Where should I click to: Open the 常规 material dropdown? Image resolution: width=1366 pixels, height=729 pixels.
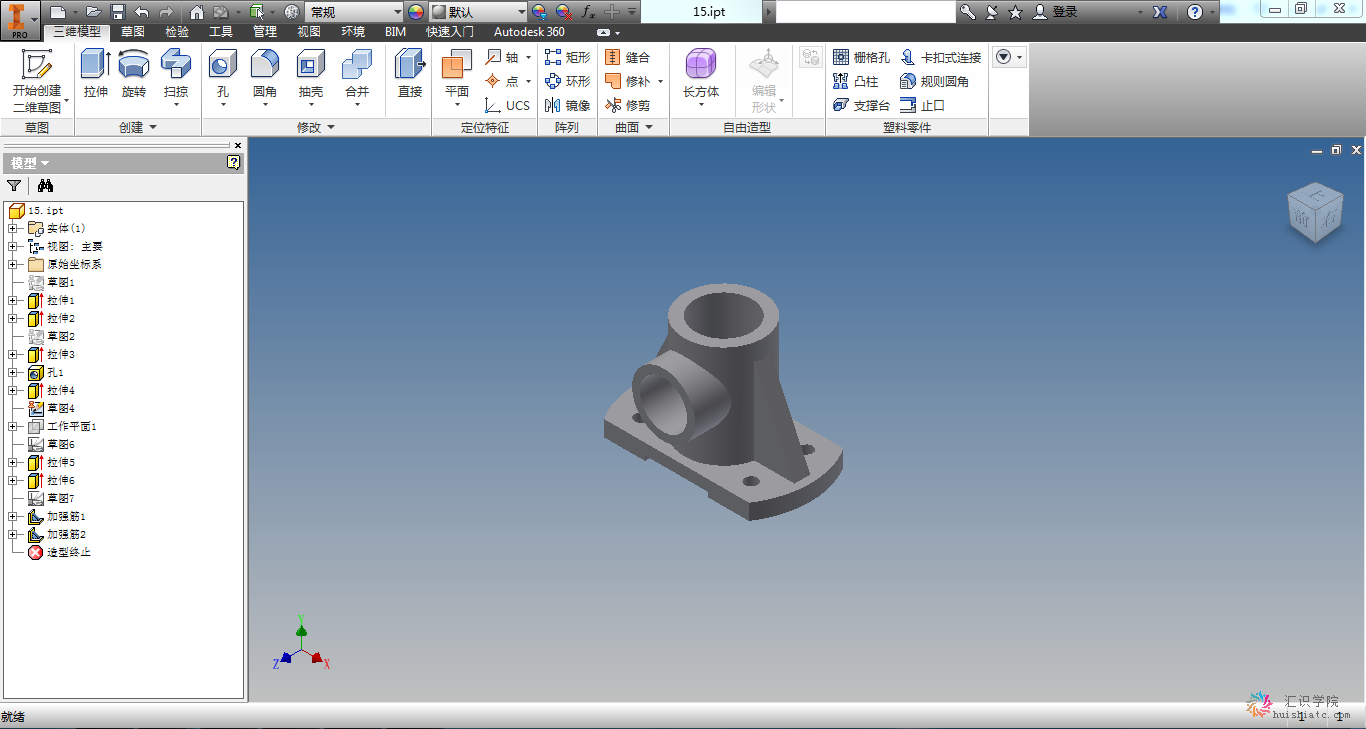pos(398,12)
